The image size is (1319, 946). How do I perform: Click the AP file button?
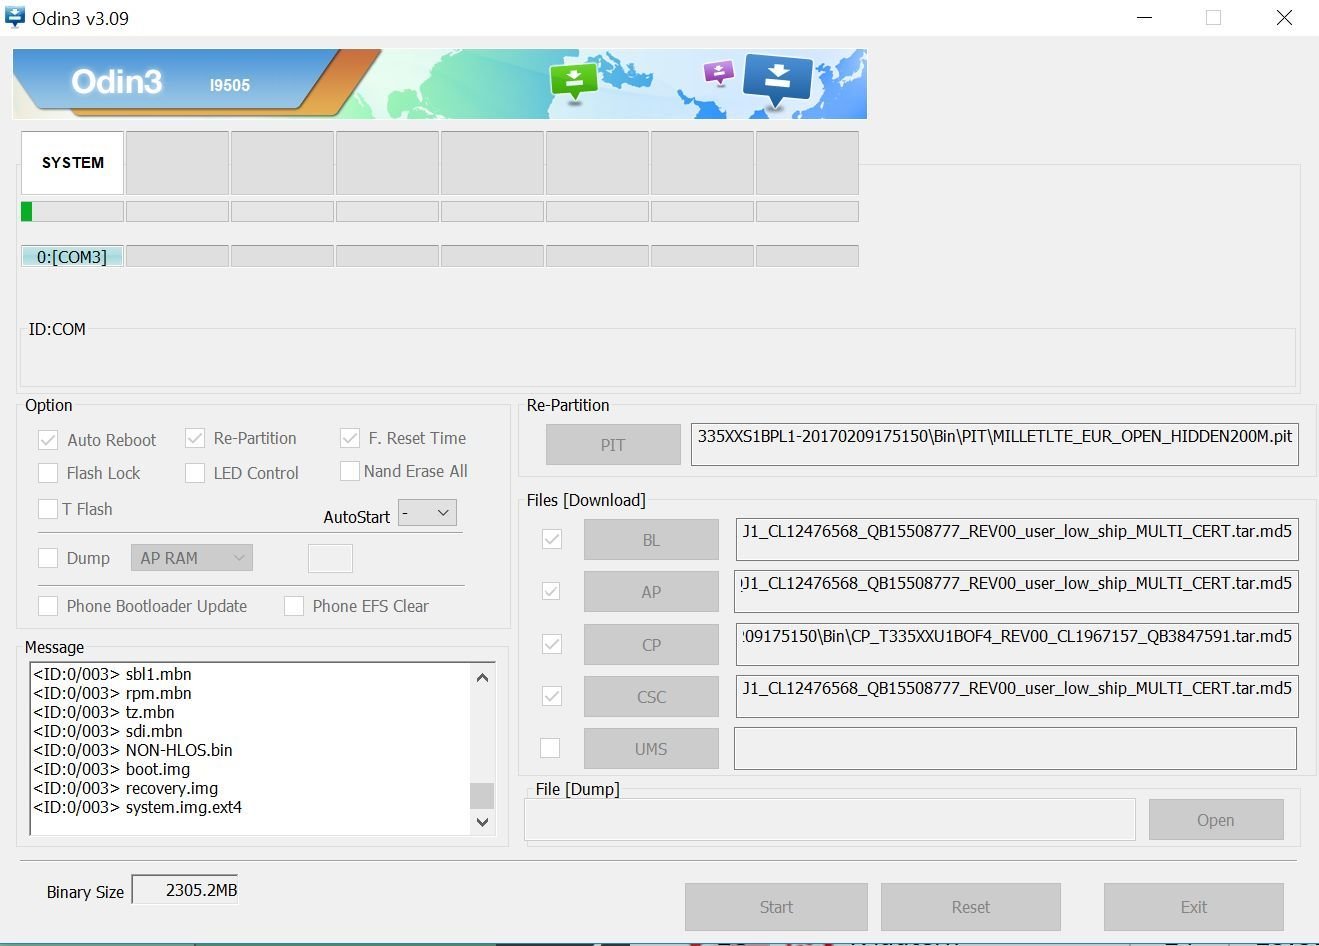(651, 592)
